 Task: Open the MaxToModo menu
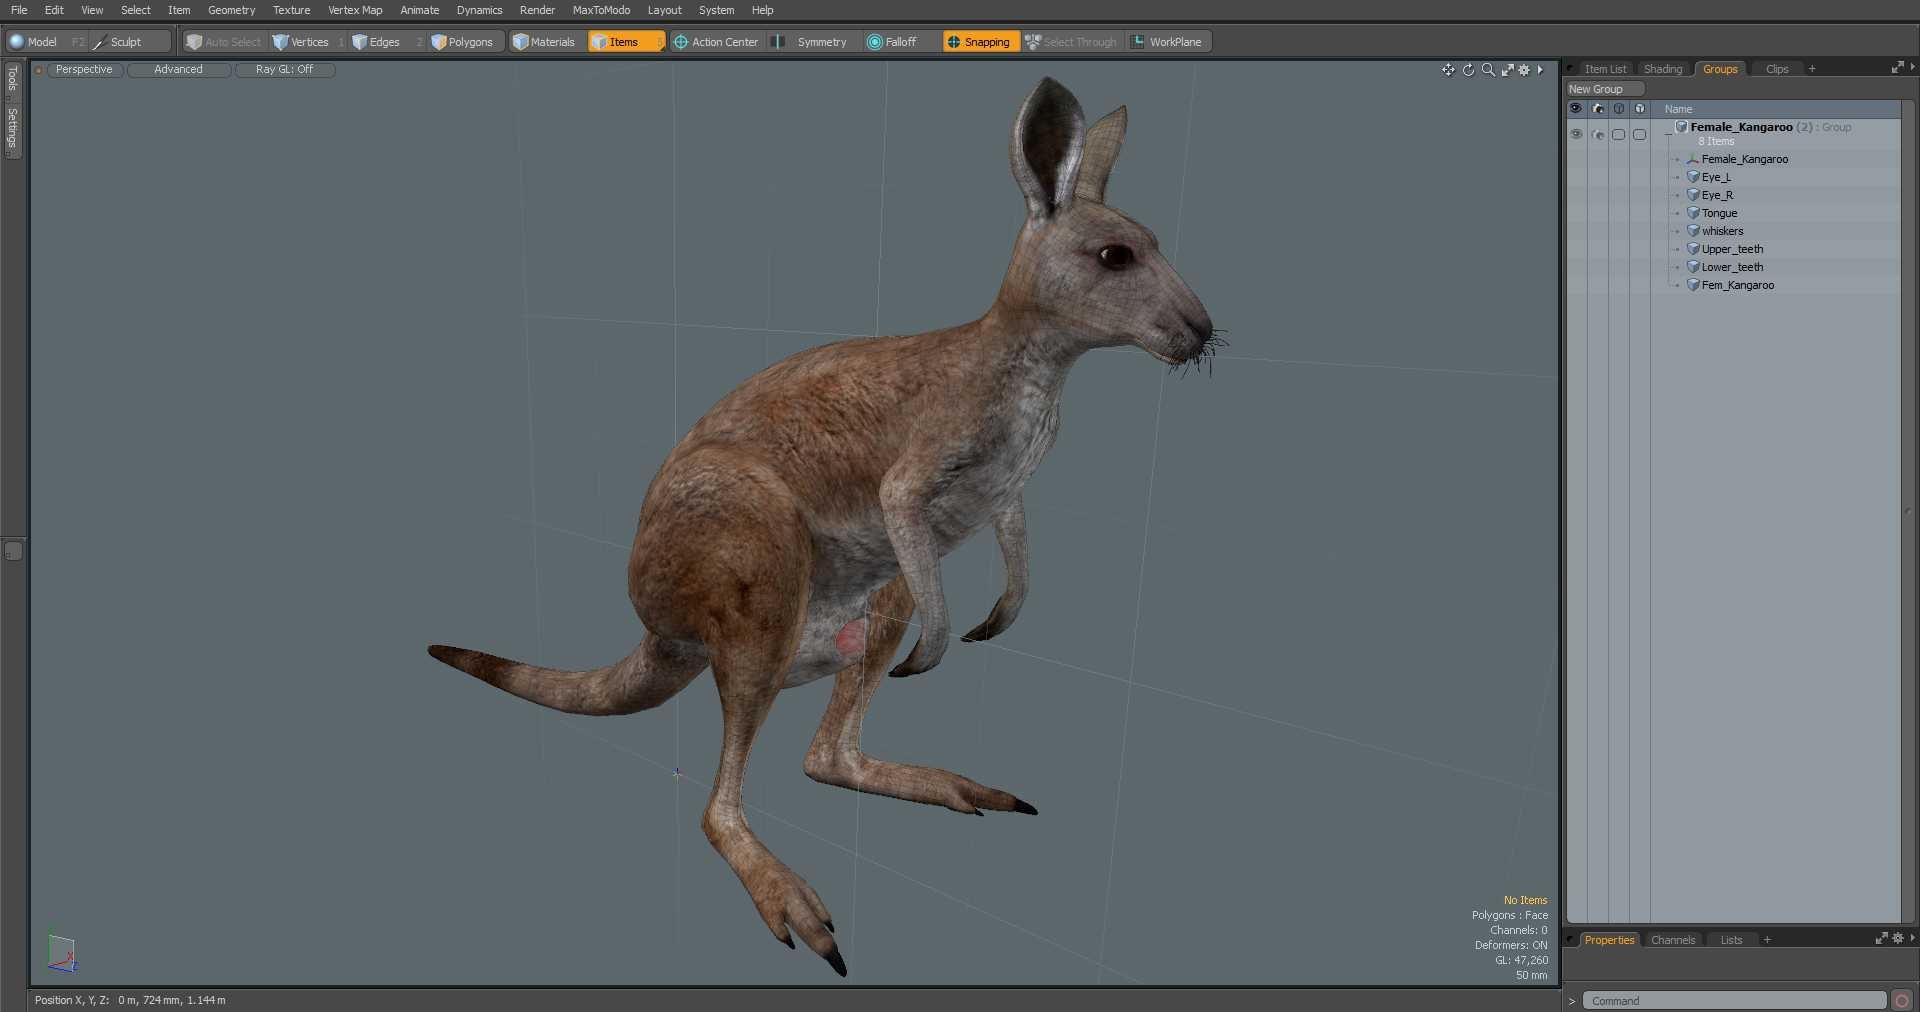pos(601,10)
